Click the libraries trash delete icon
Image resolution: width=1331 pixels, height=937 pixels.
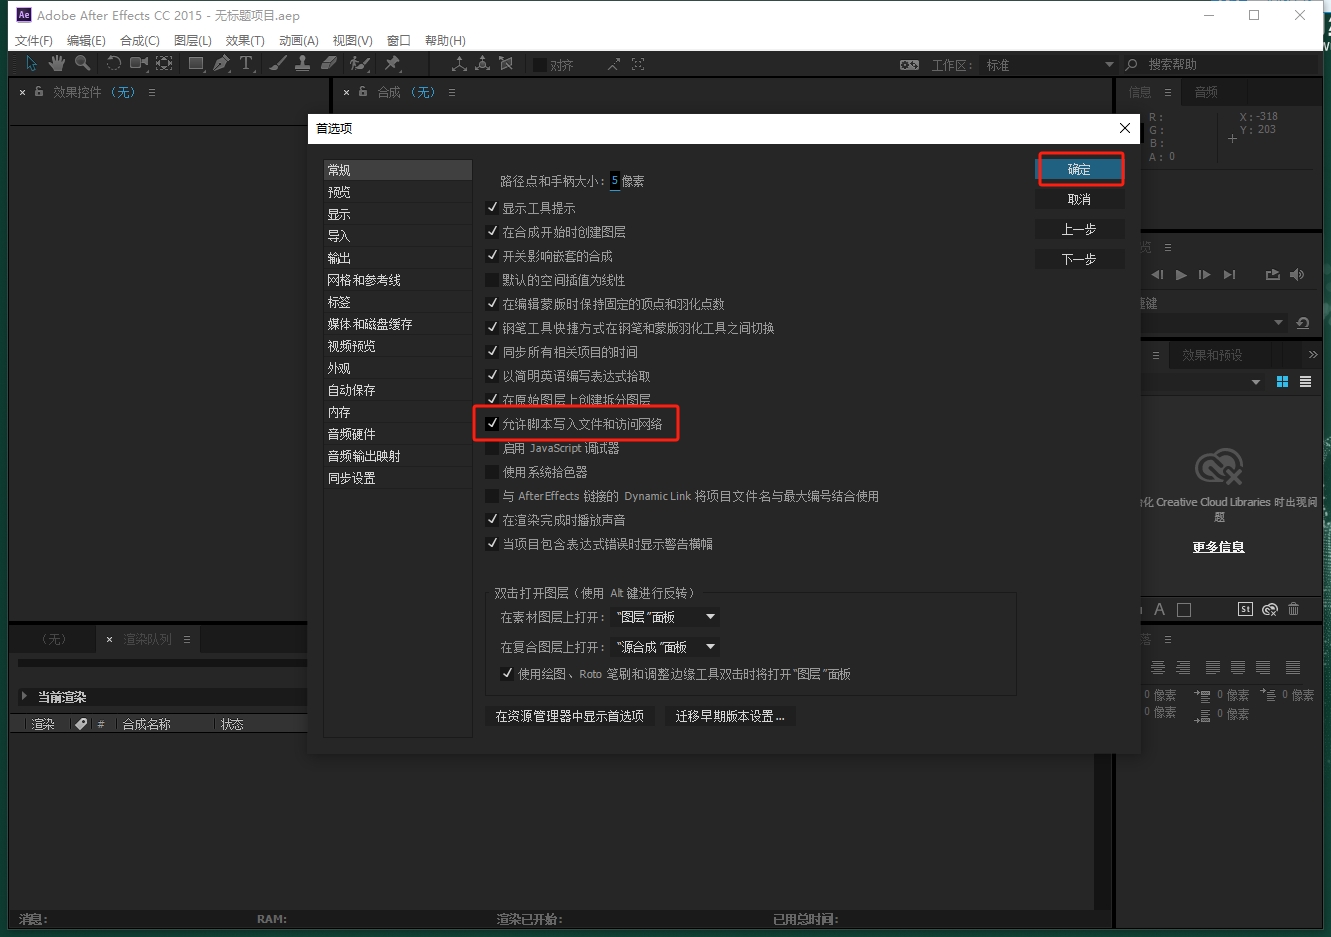(1293, 609)
